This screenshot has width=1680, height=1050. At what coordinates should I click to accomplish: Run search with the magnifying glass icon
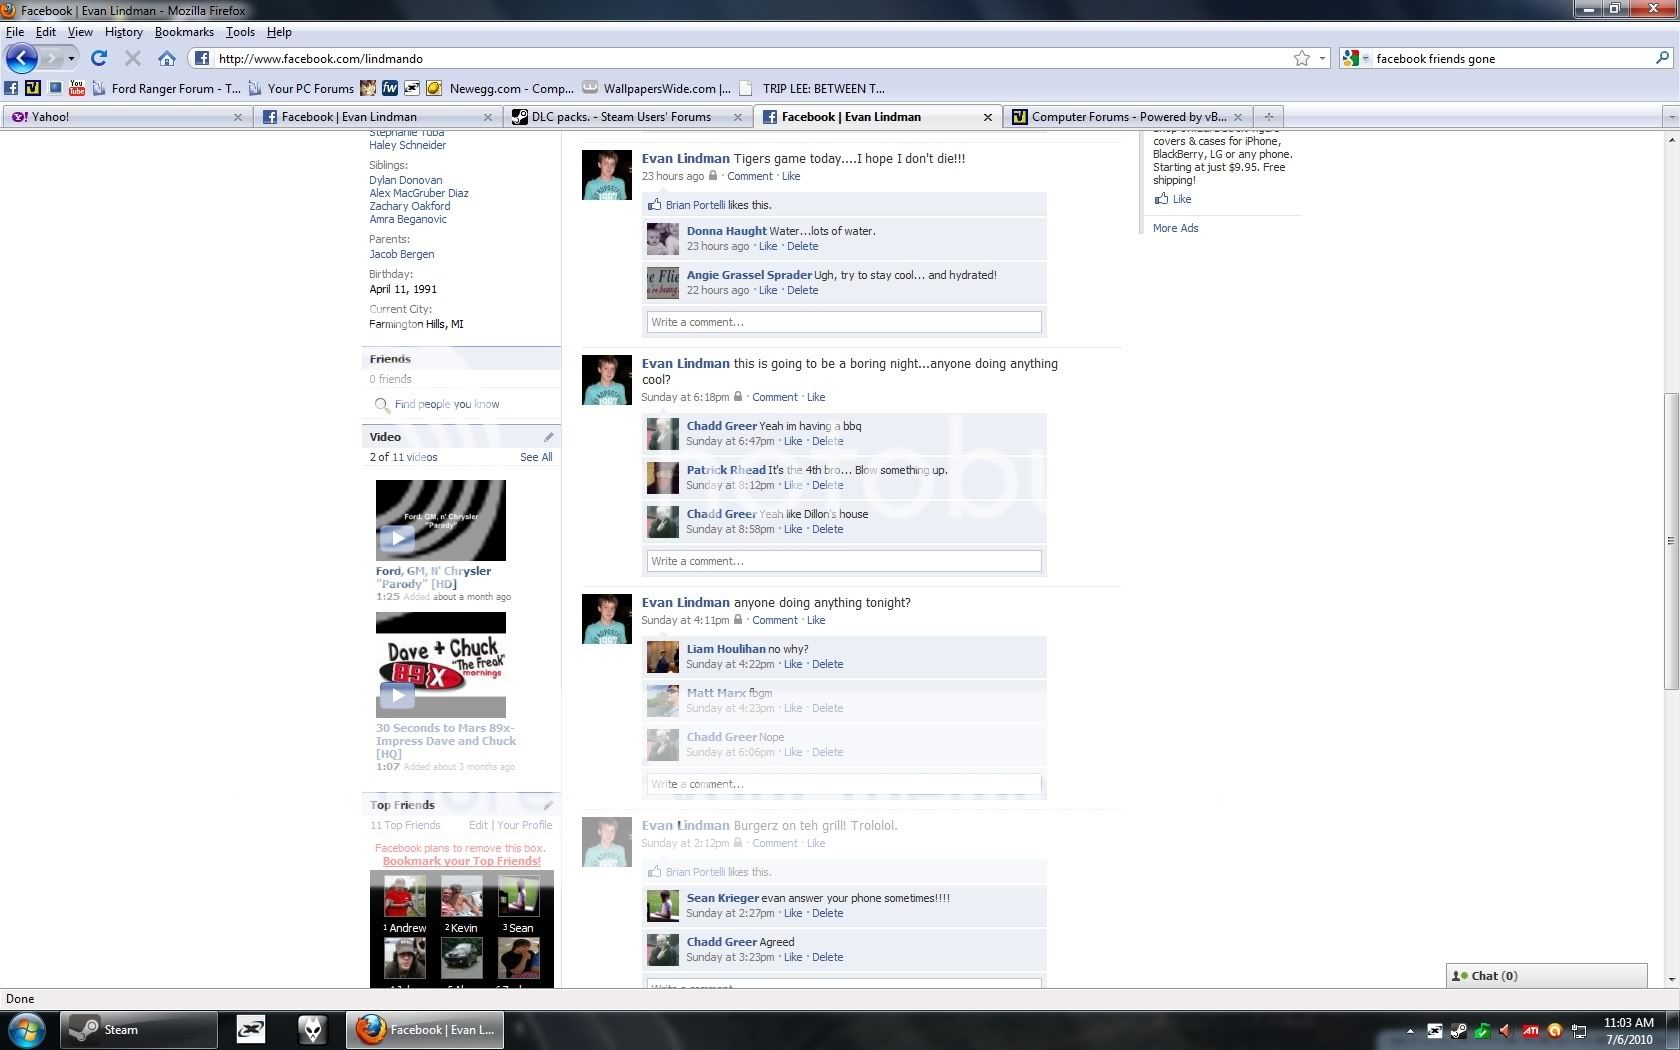(x=1662, y=58)
